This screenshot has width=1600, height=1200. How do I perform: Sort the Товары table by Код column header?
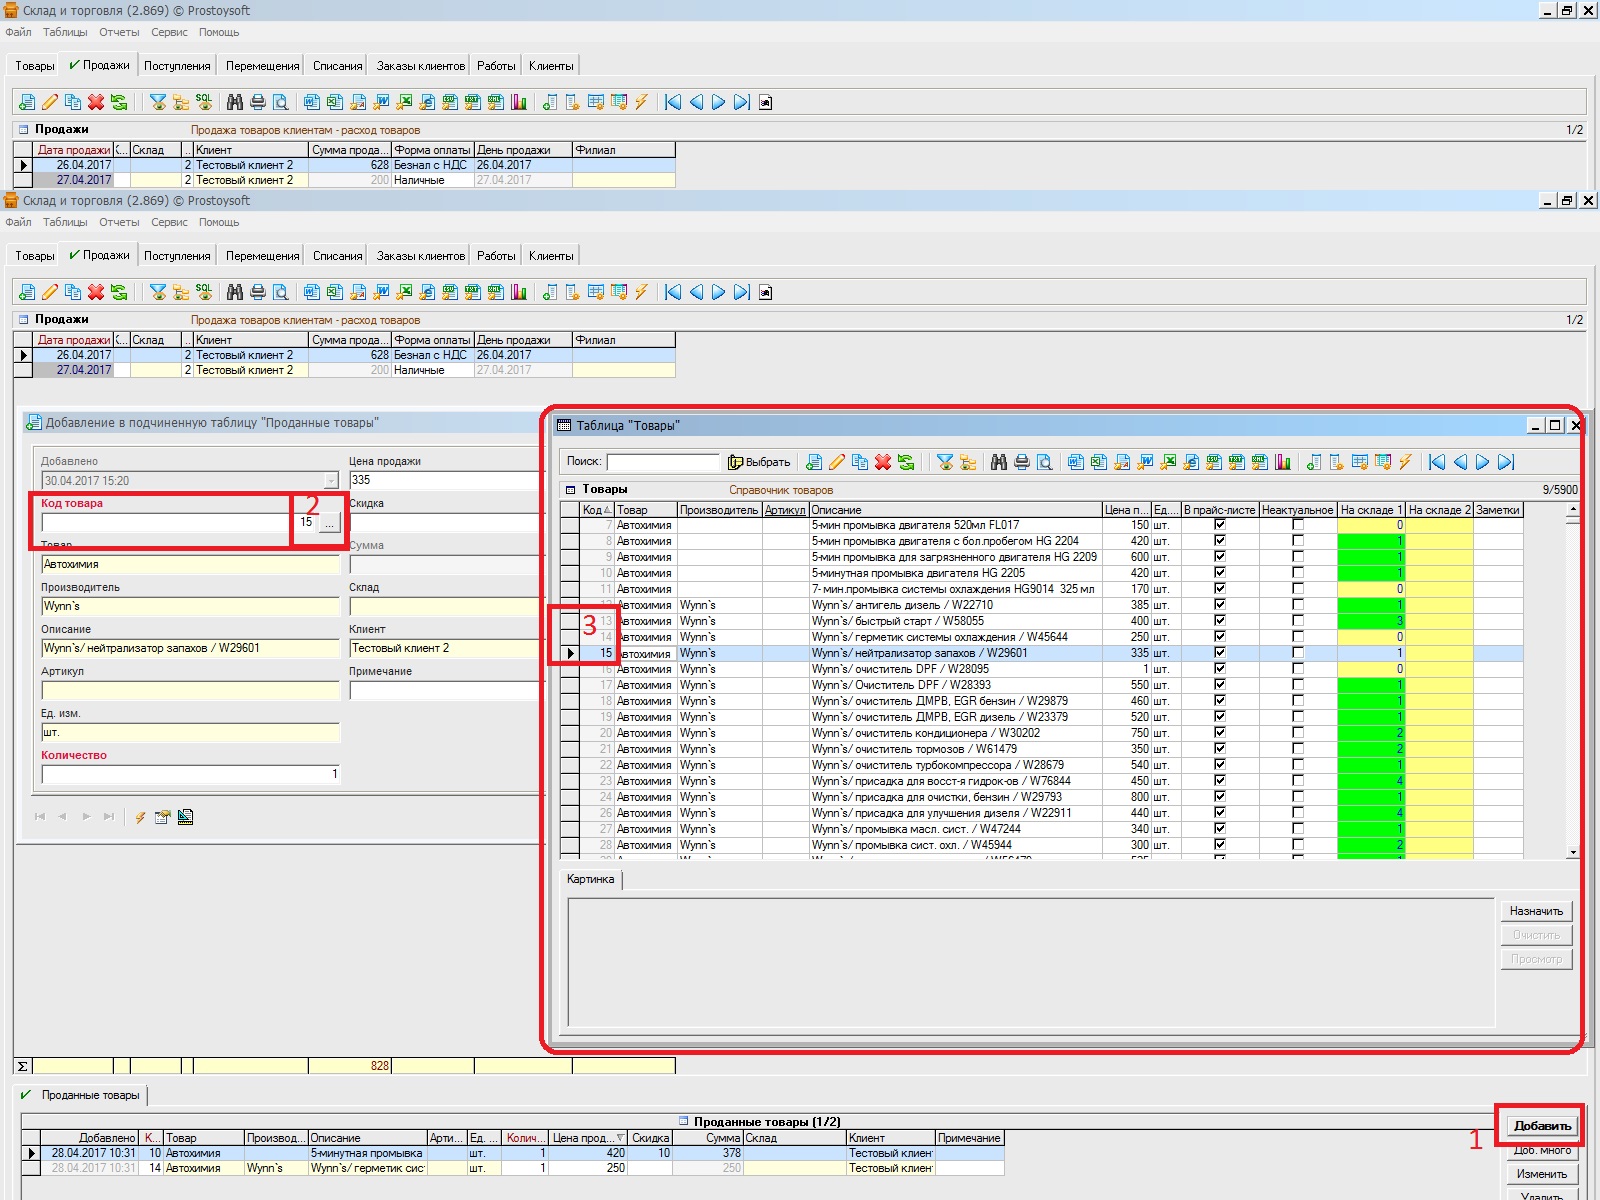(596, 510)
